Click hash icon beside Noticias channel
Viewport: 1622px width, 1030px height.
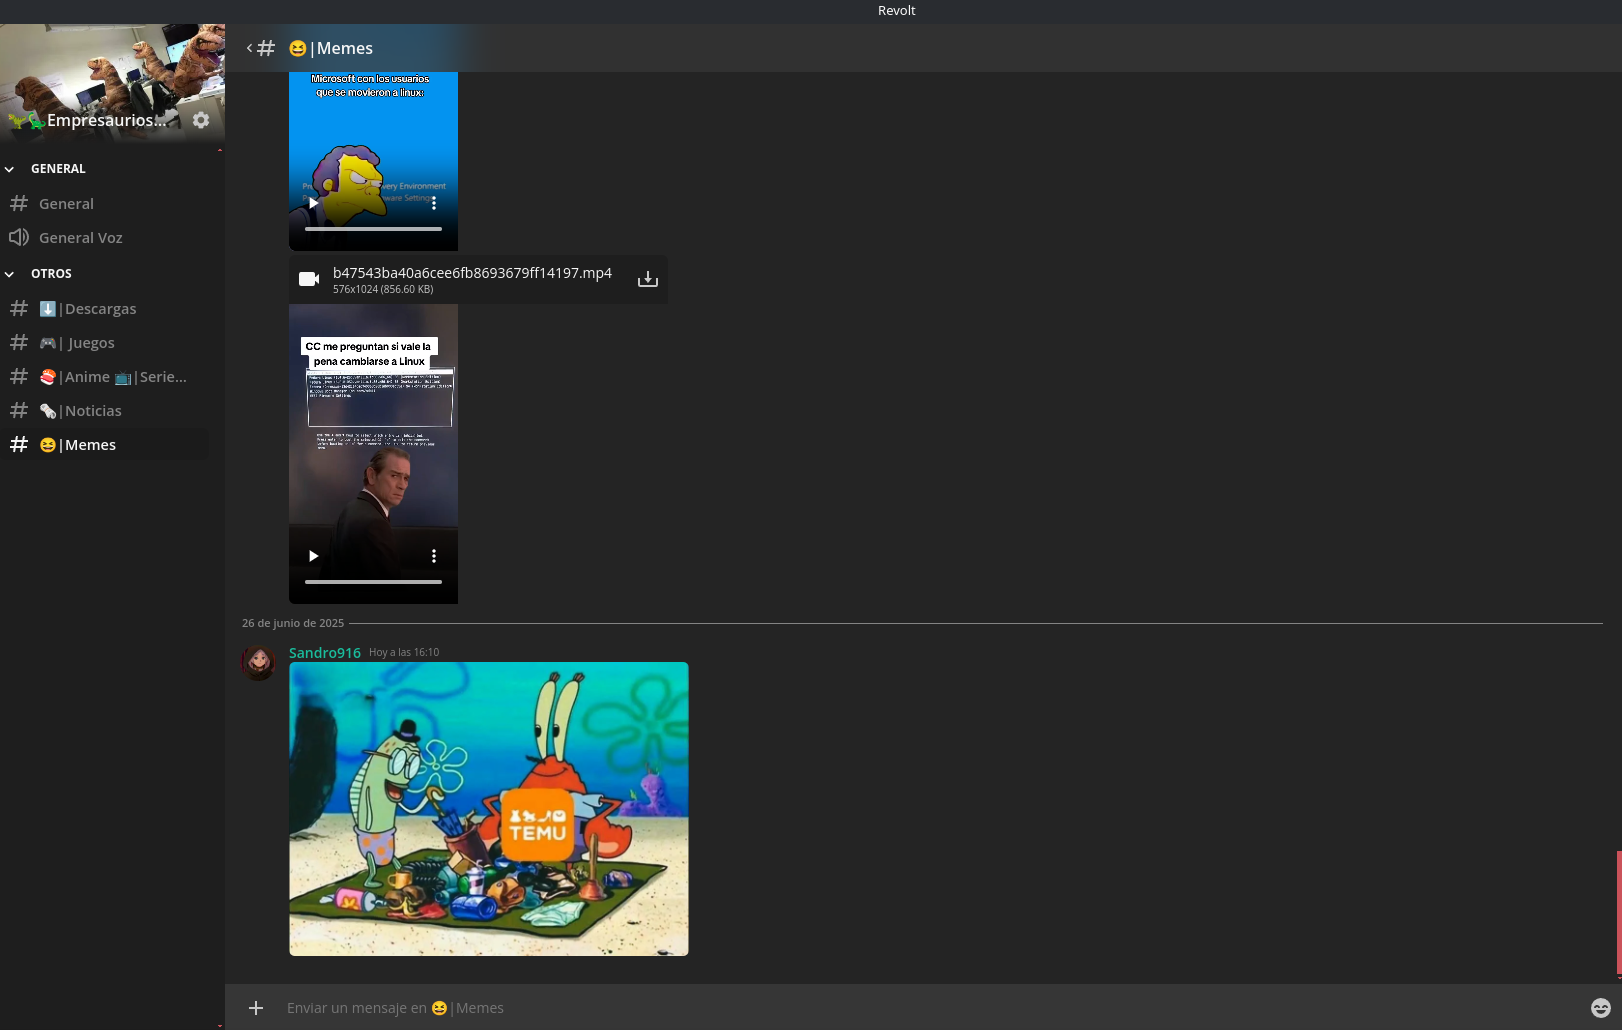coord(19,411)
